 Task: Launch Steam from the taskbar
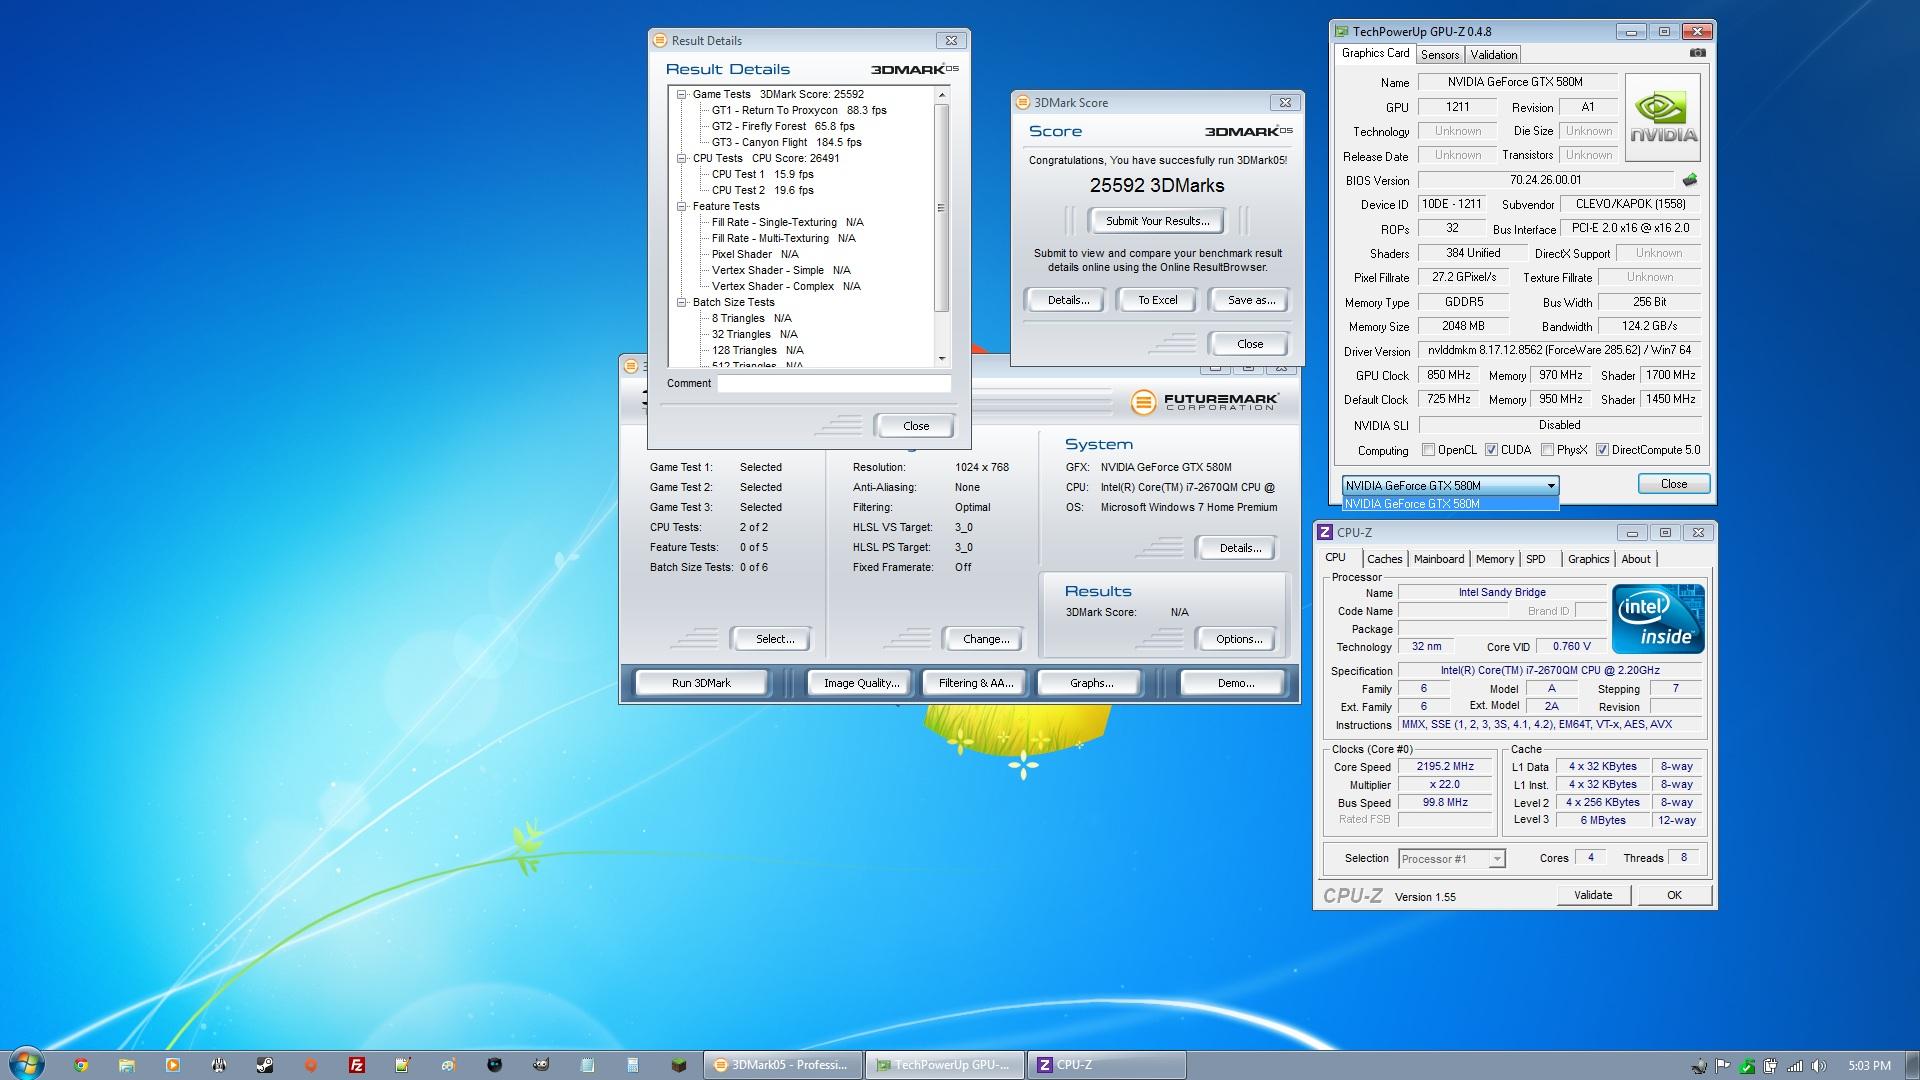pyautogui.click(x=265, y=1065)
